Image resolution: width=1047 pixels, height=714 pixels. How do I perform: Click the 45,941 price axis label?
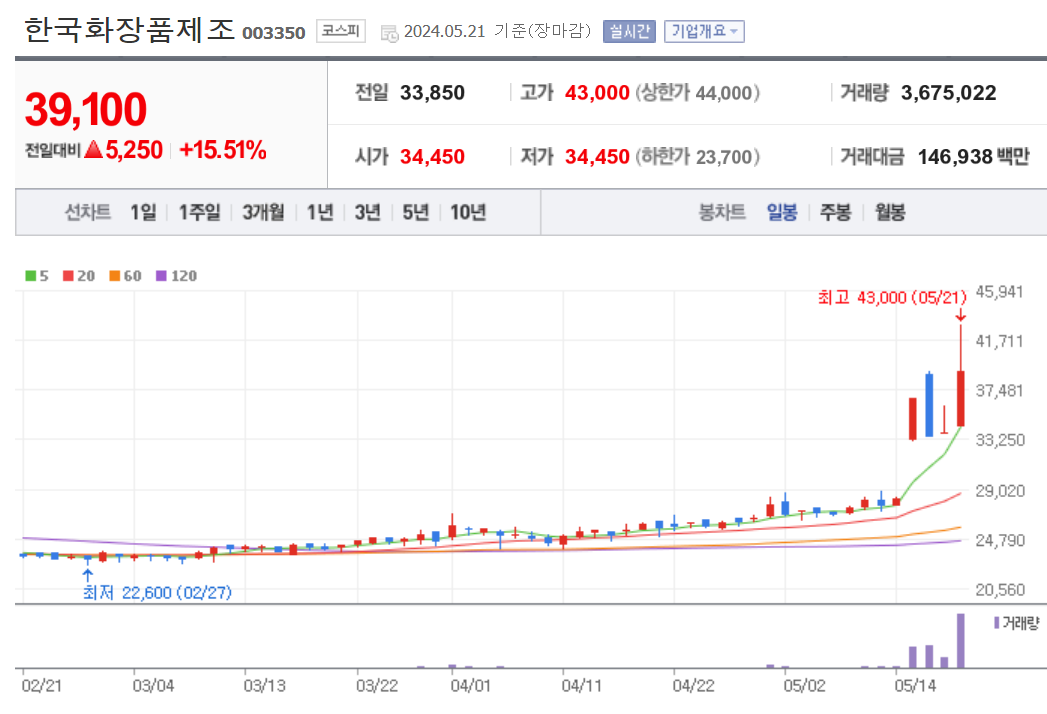coord(999,292)
